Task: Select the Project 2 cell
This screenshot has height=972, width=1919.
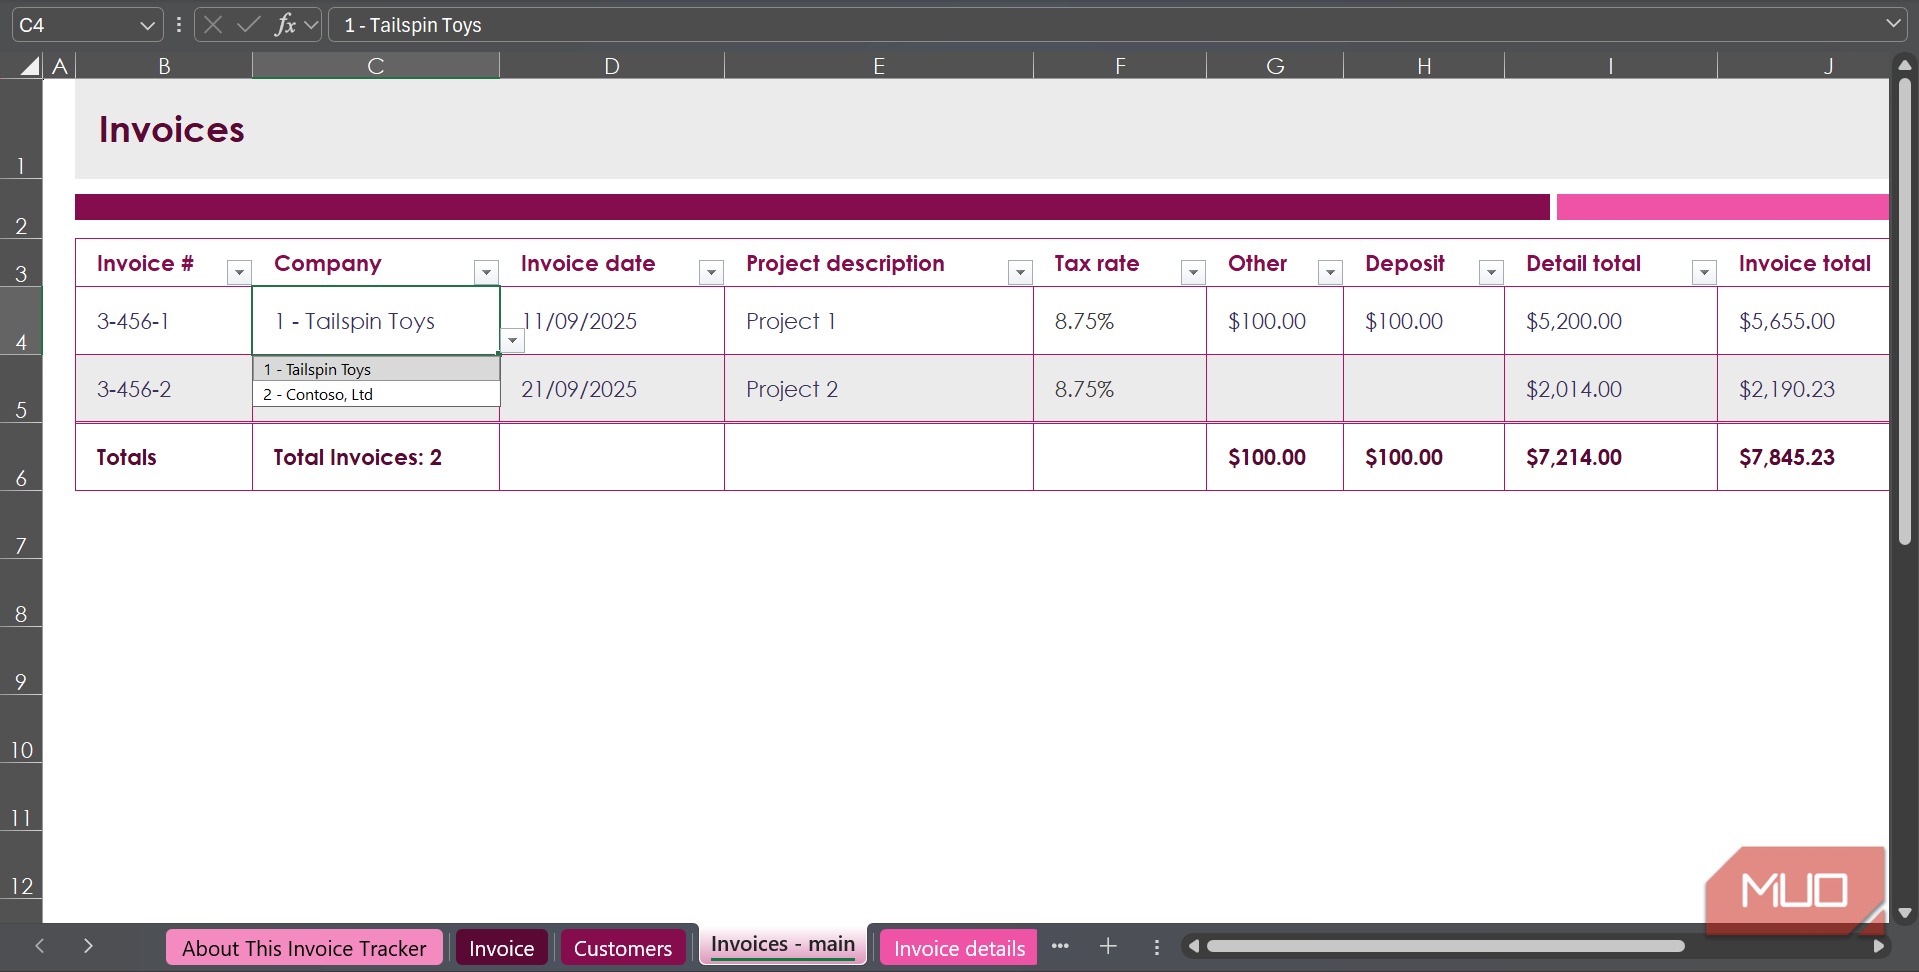Action: point(879,389)
